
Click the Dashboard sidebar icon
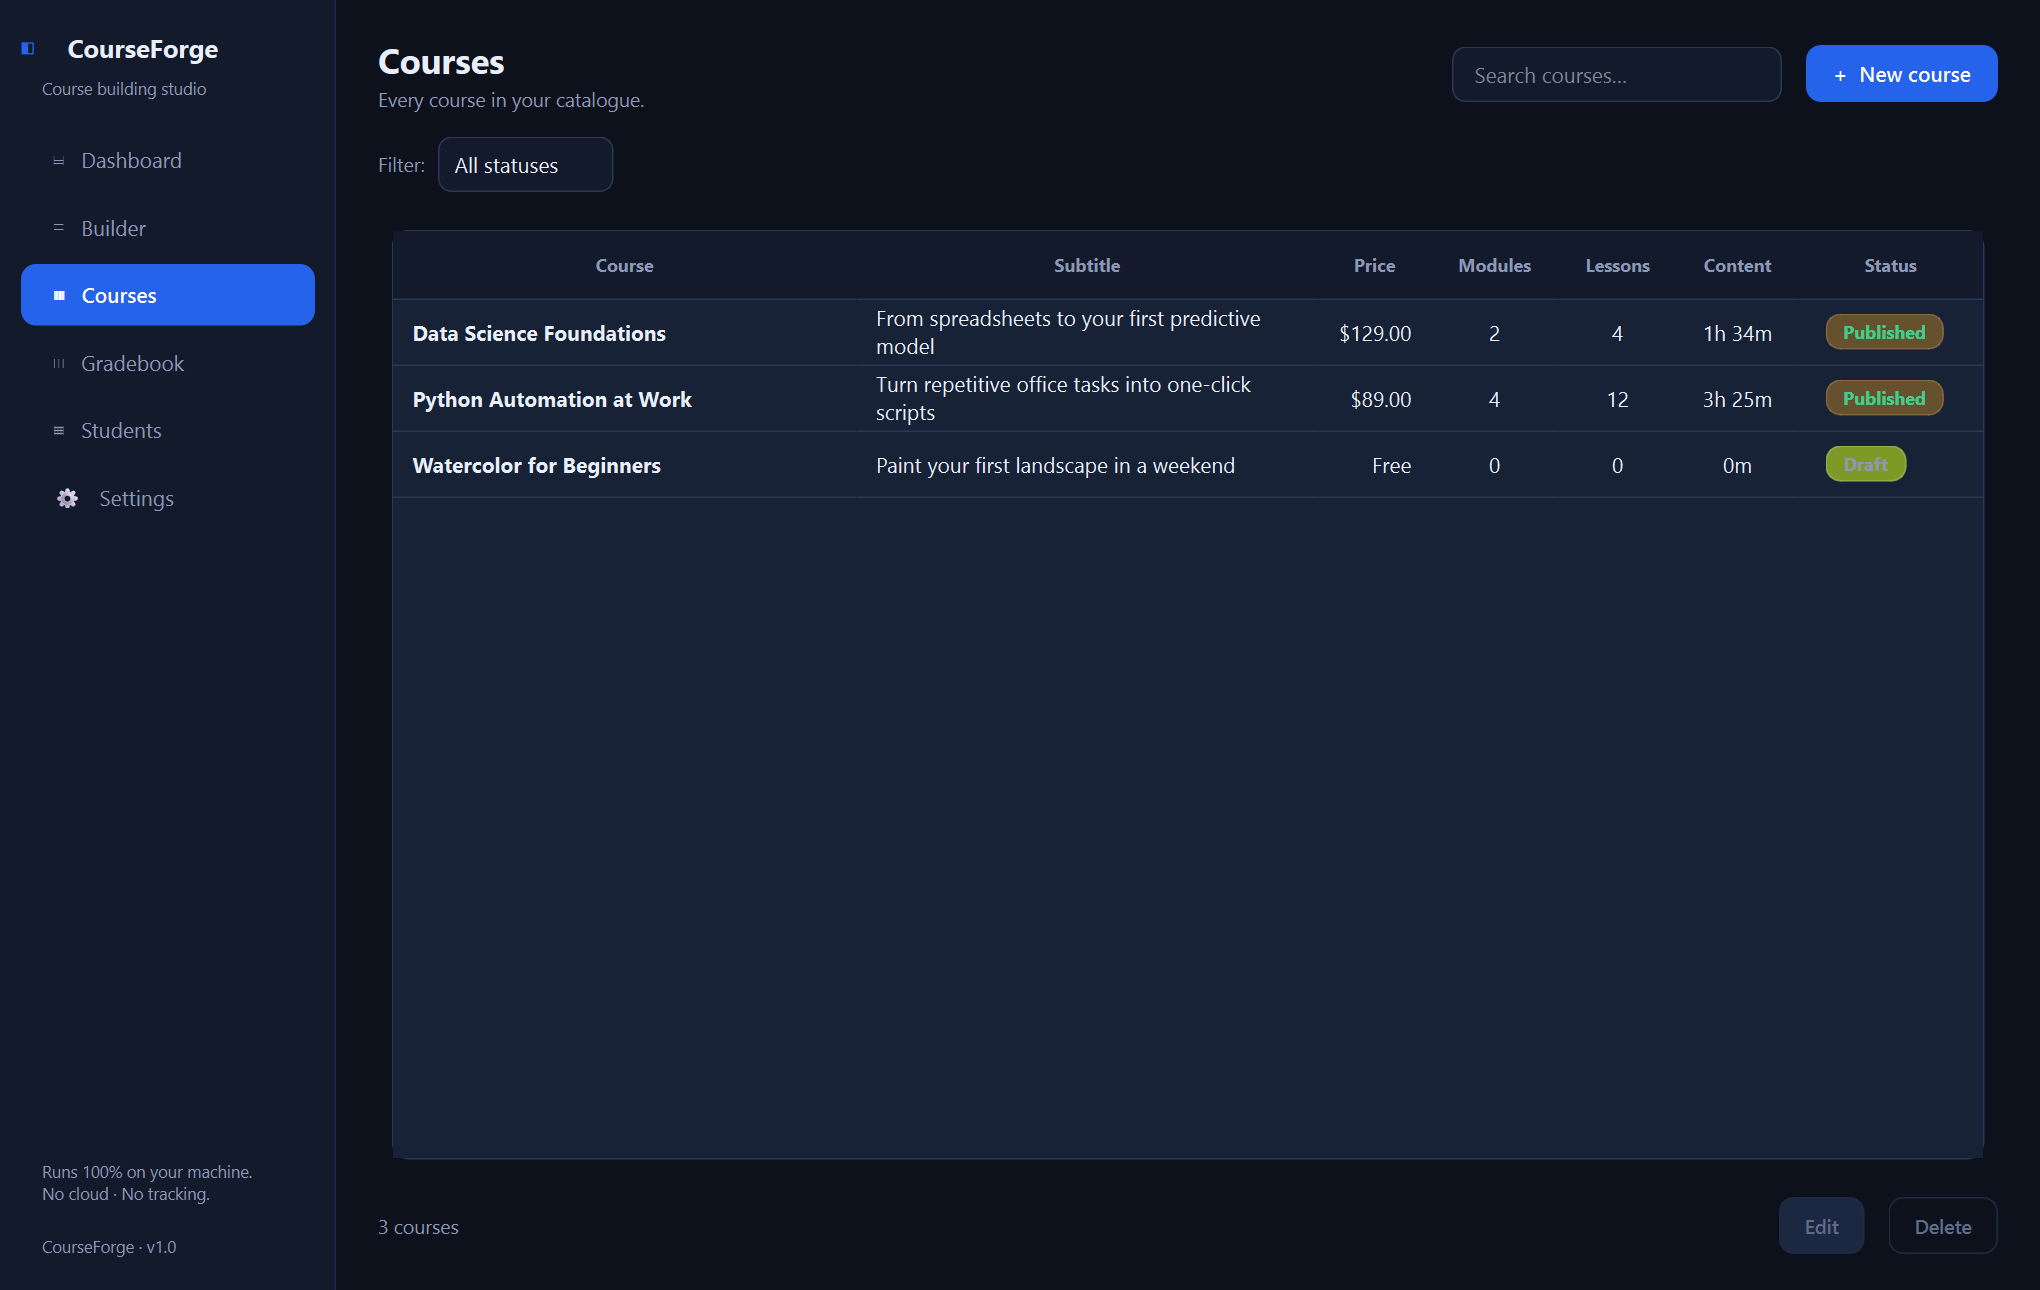[59, 161]
